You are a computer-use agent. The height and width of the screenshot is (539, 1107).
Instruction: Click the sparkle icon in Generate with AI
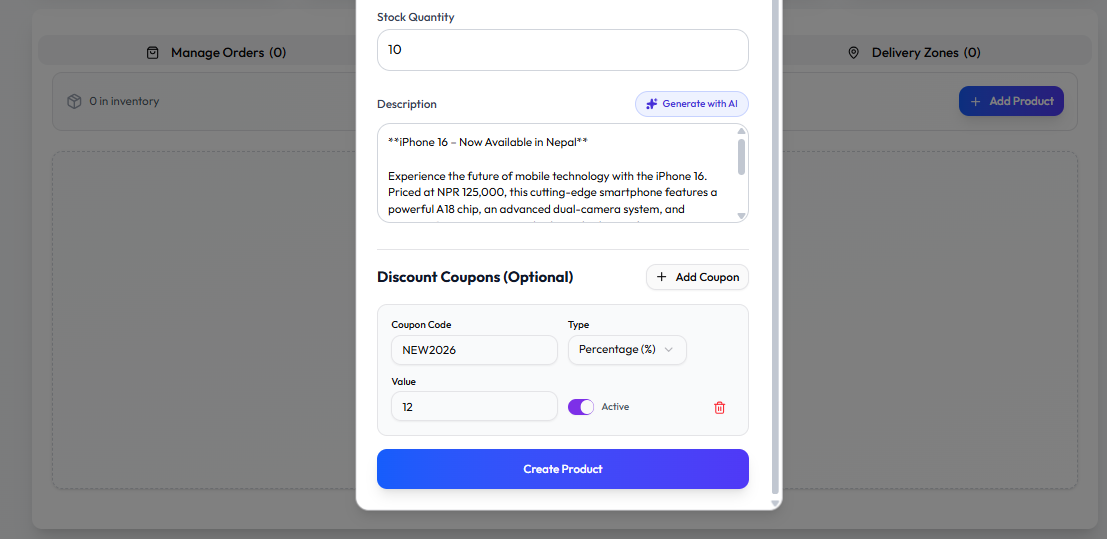[651, 104]
